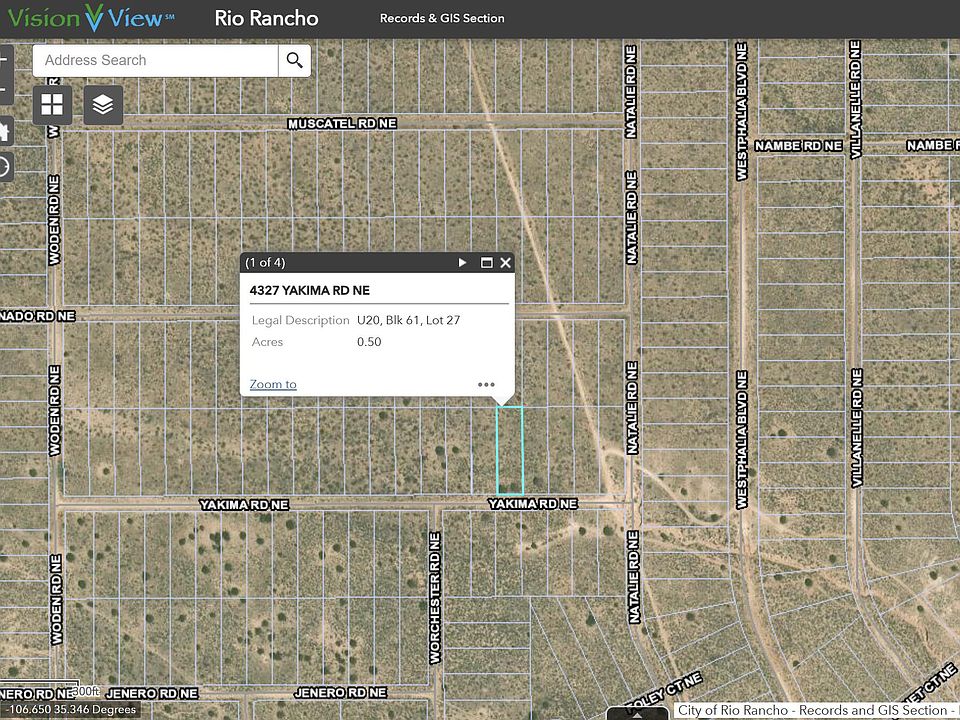Image resolution: width=960 pixels, height=720 pixels.
Task: Click the magnifier search icon
Action: click(x=294, y=60)
